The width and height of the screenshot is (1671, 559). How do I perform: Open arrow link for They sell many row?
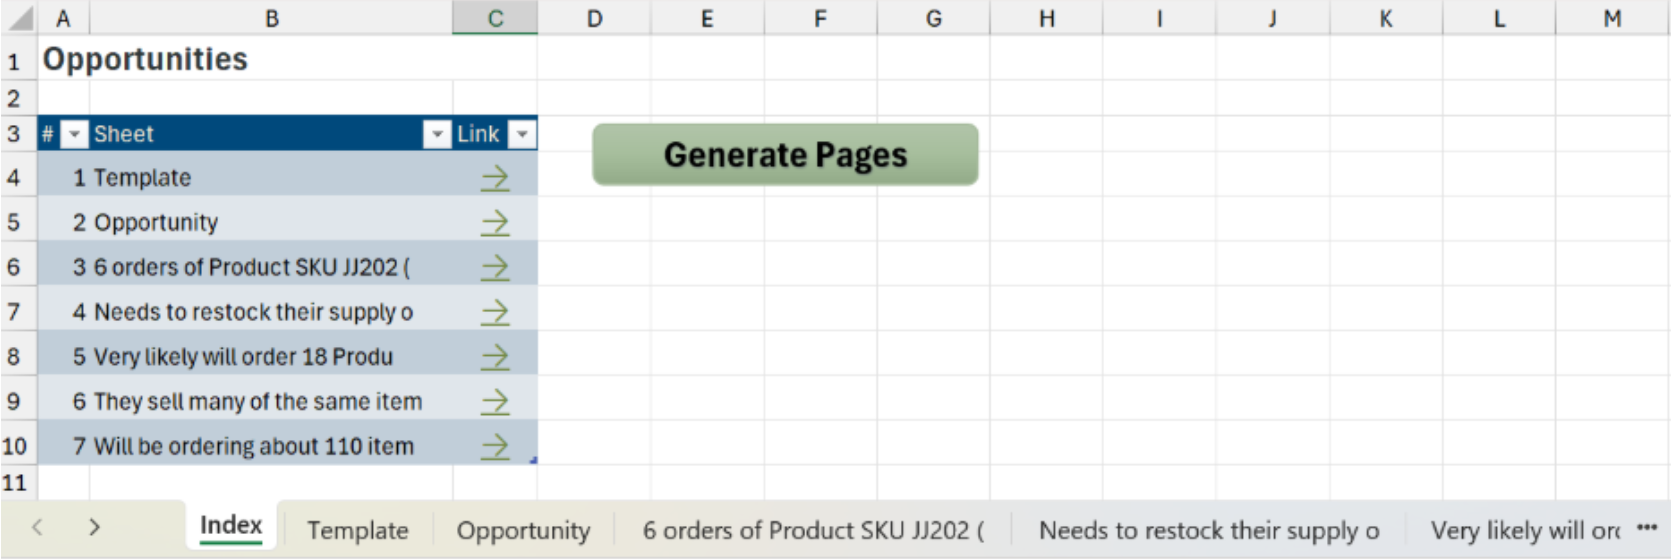point(494,402)
